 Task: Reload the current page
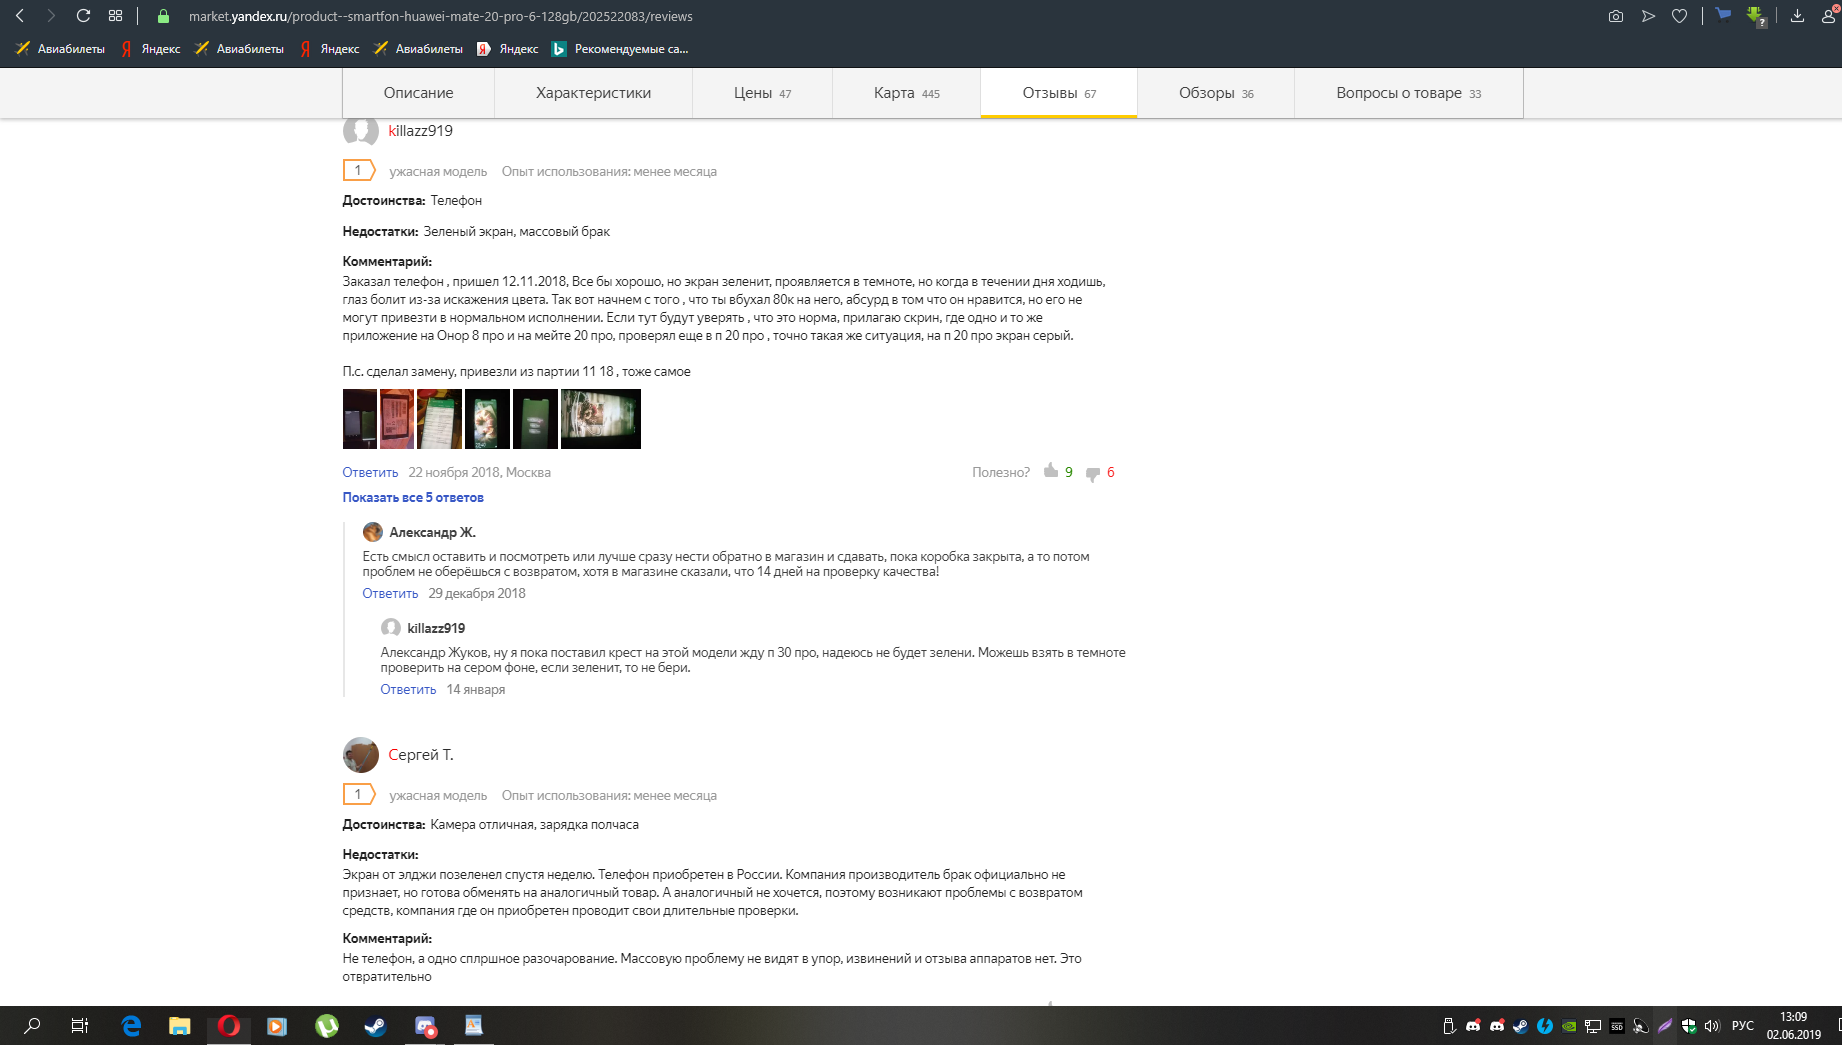(x=84, y=16)
